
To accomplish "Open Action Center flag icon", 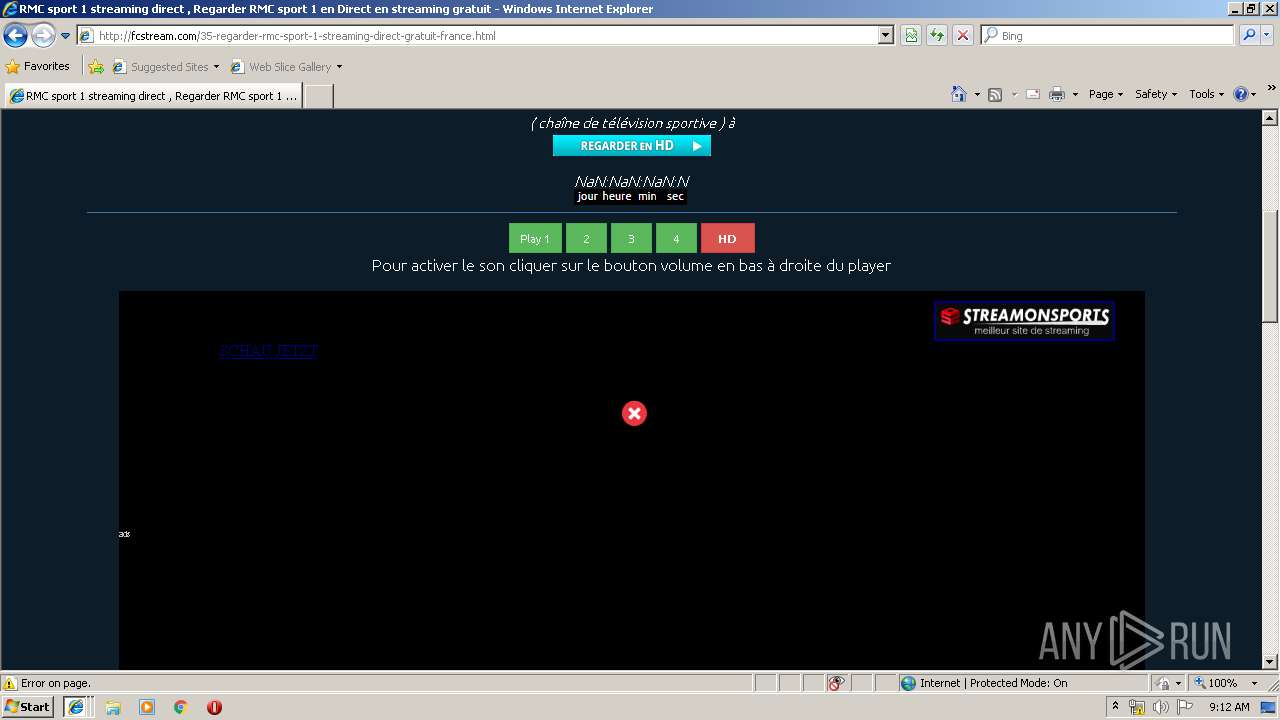I will [x=1185, y=707].
